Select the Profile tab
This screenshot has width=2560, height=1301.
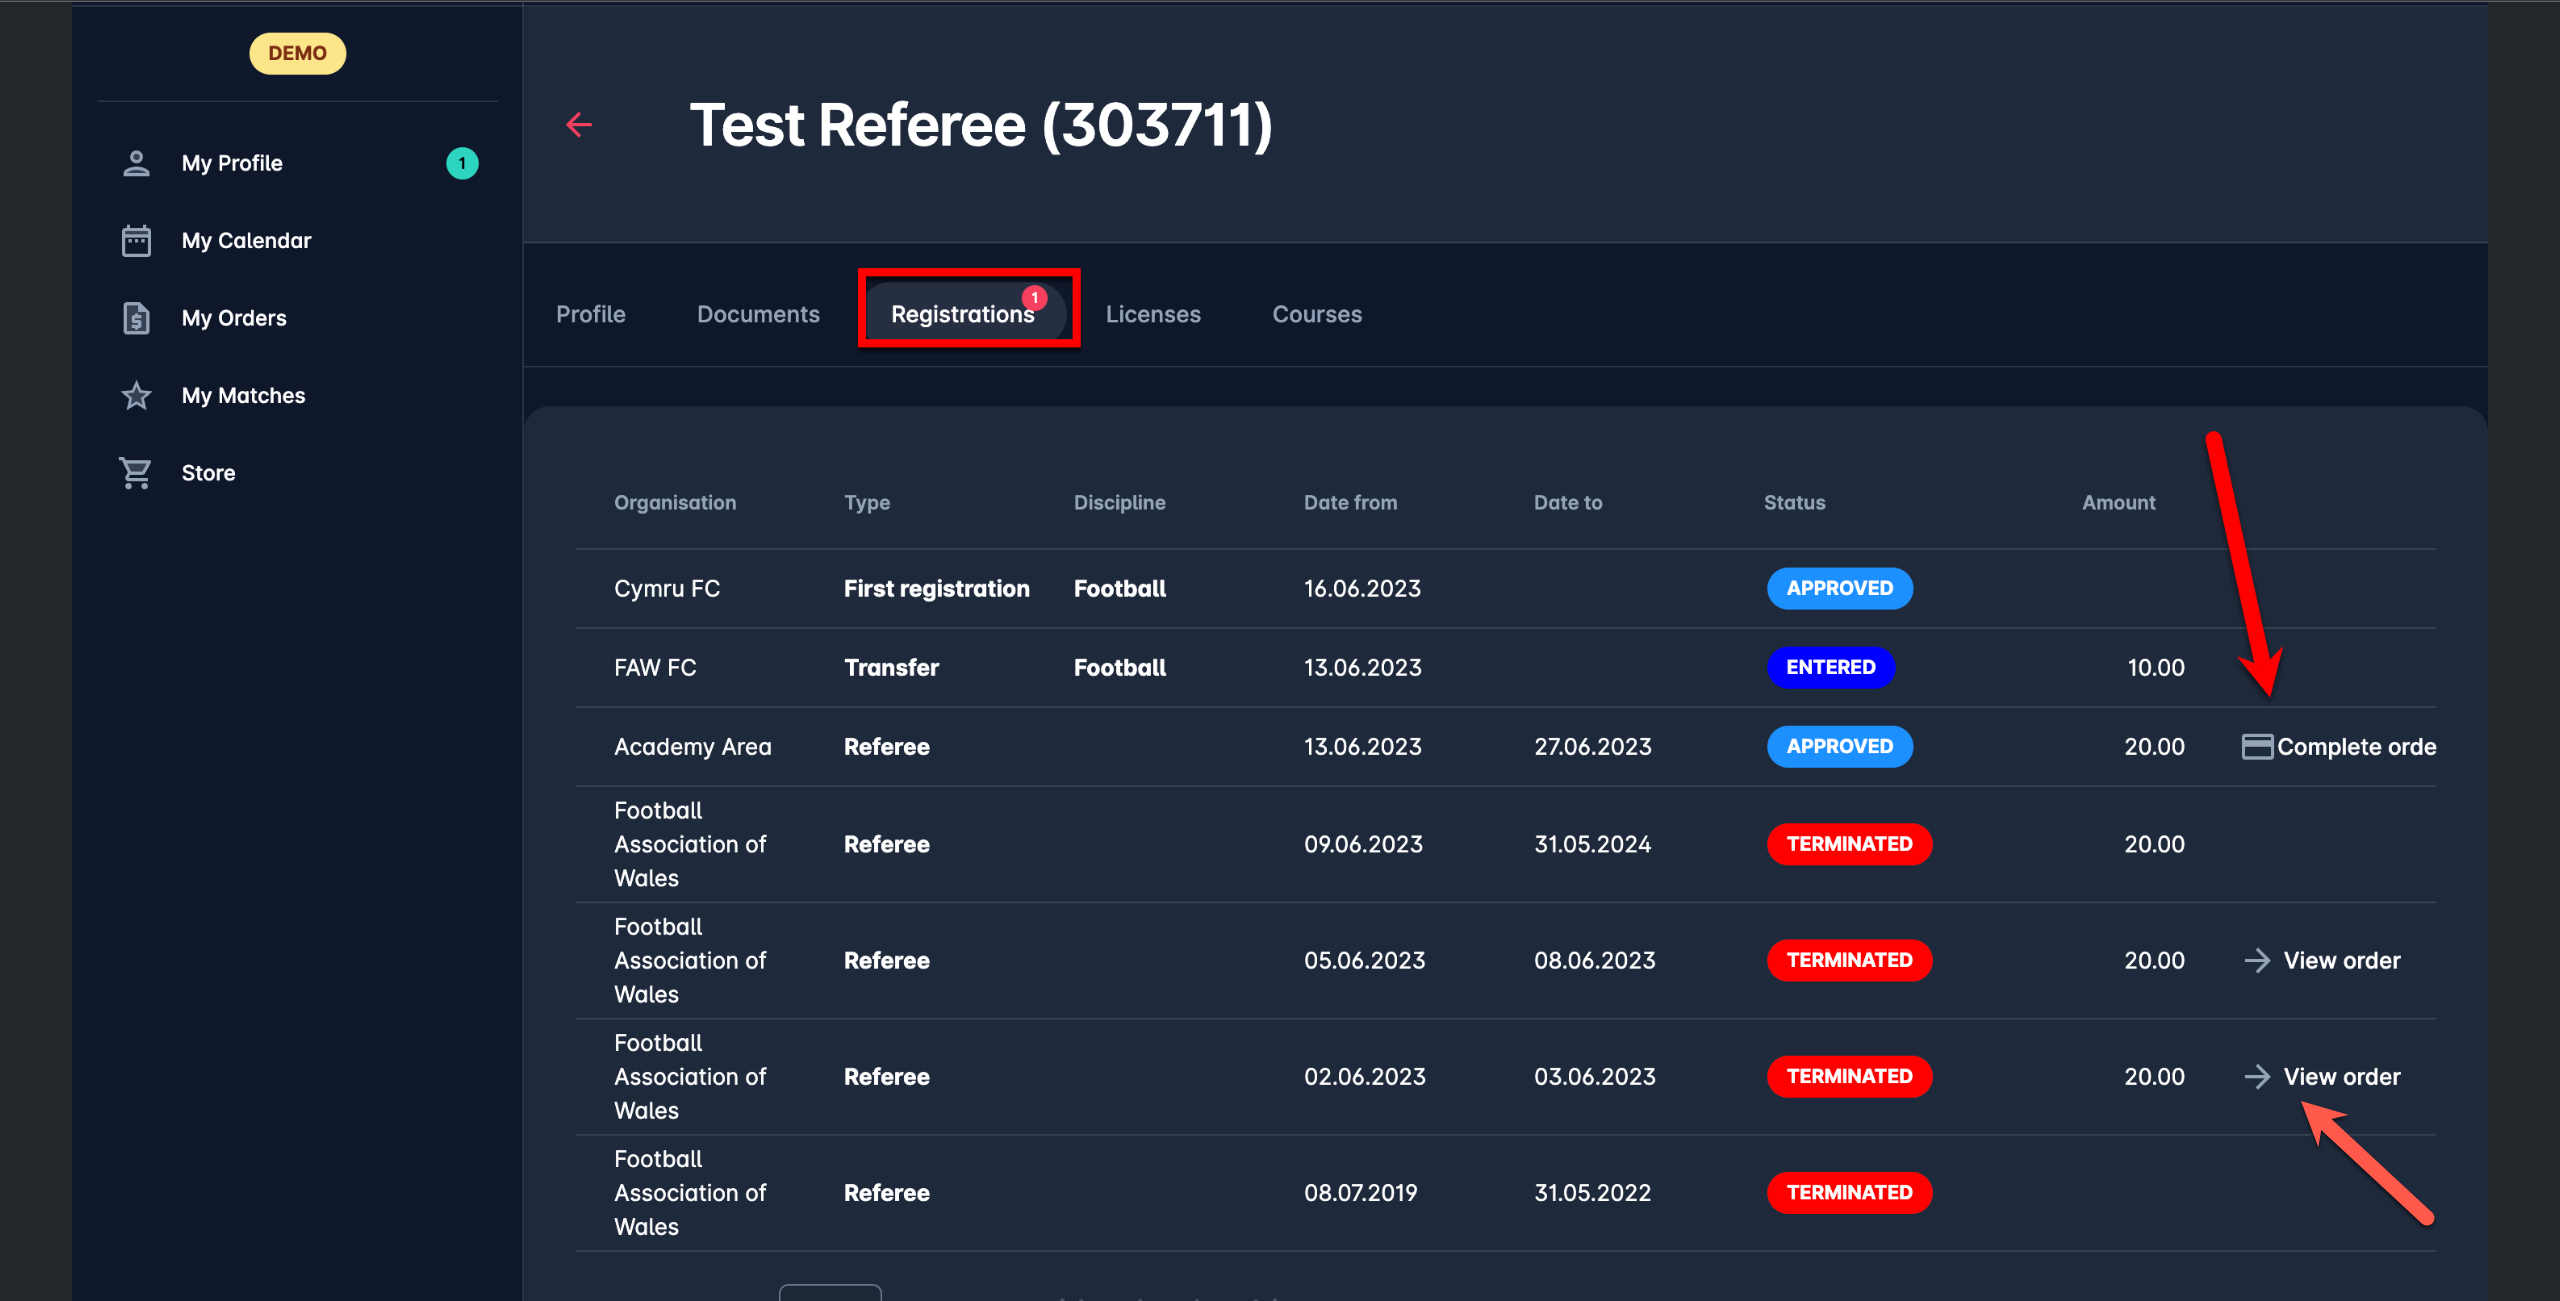[590, 315]
